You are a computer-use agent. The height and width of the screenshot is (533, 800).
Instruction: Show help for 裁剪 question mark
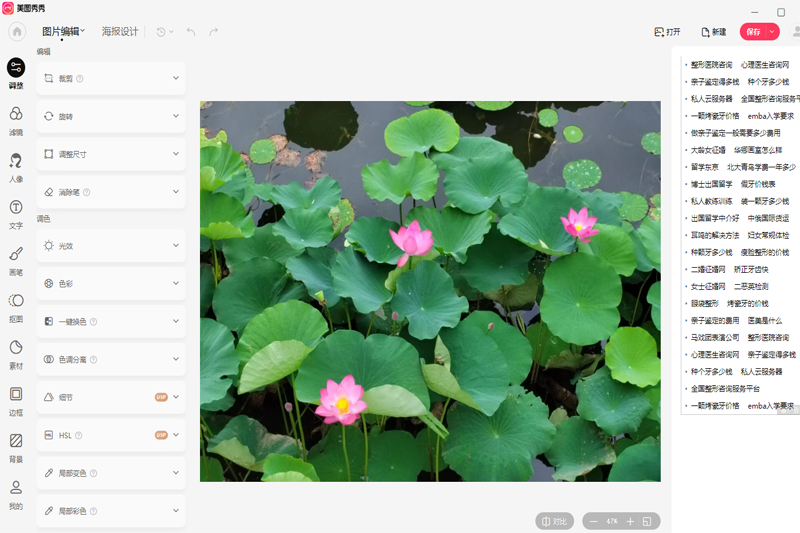point(80,79)
